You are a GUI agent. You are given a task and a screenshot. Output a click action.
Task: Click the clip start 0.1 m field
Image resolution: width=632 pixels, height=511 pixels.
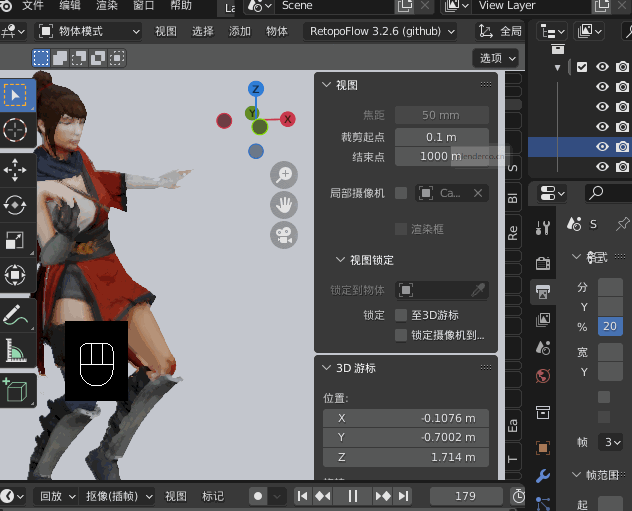tap(442, 137)
